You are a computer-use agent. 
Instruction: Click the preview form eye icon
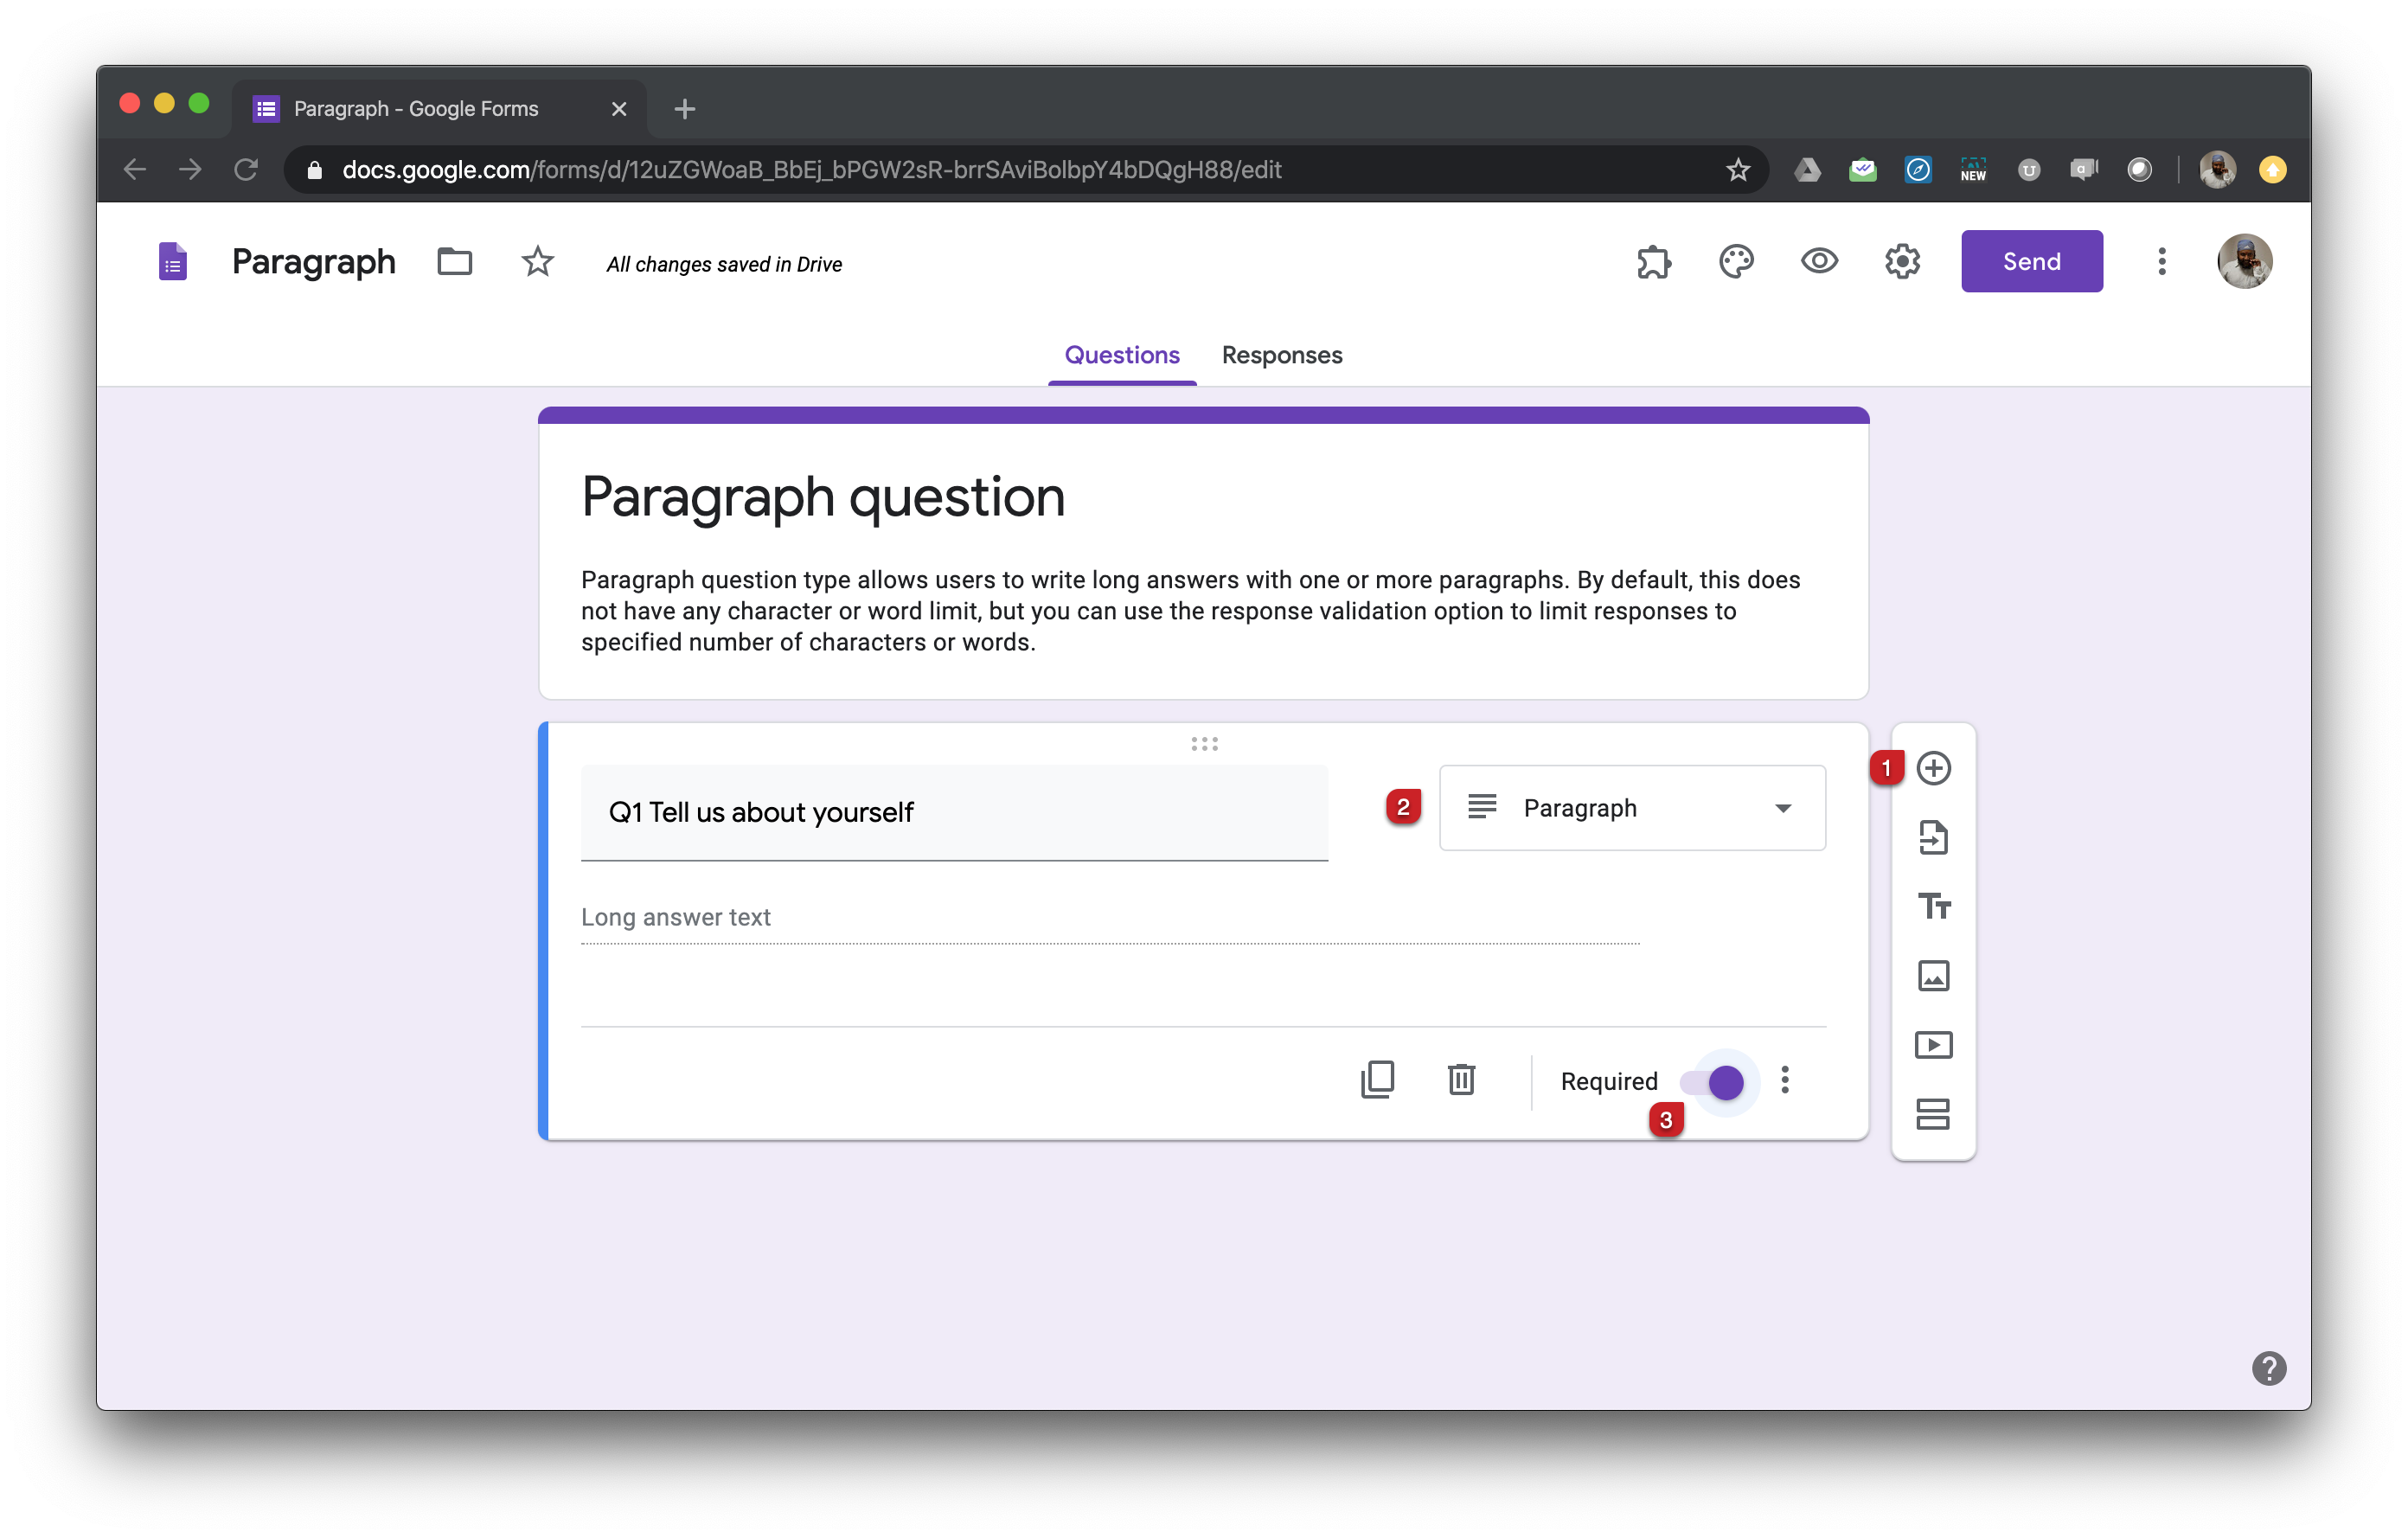[1820, 260]
